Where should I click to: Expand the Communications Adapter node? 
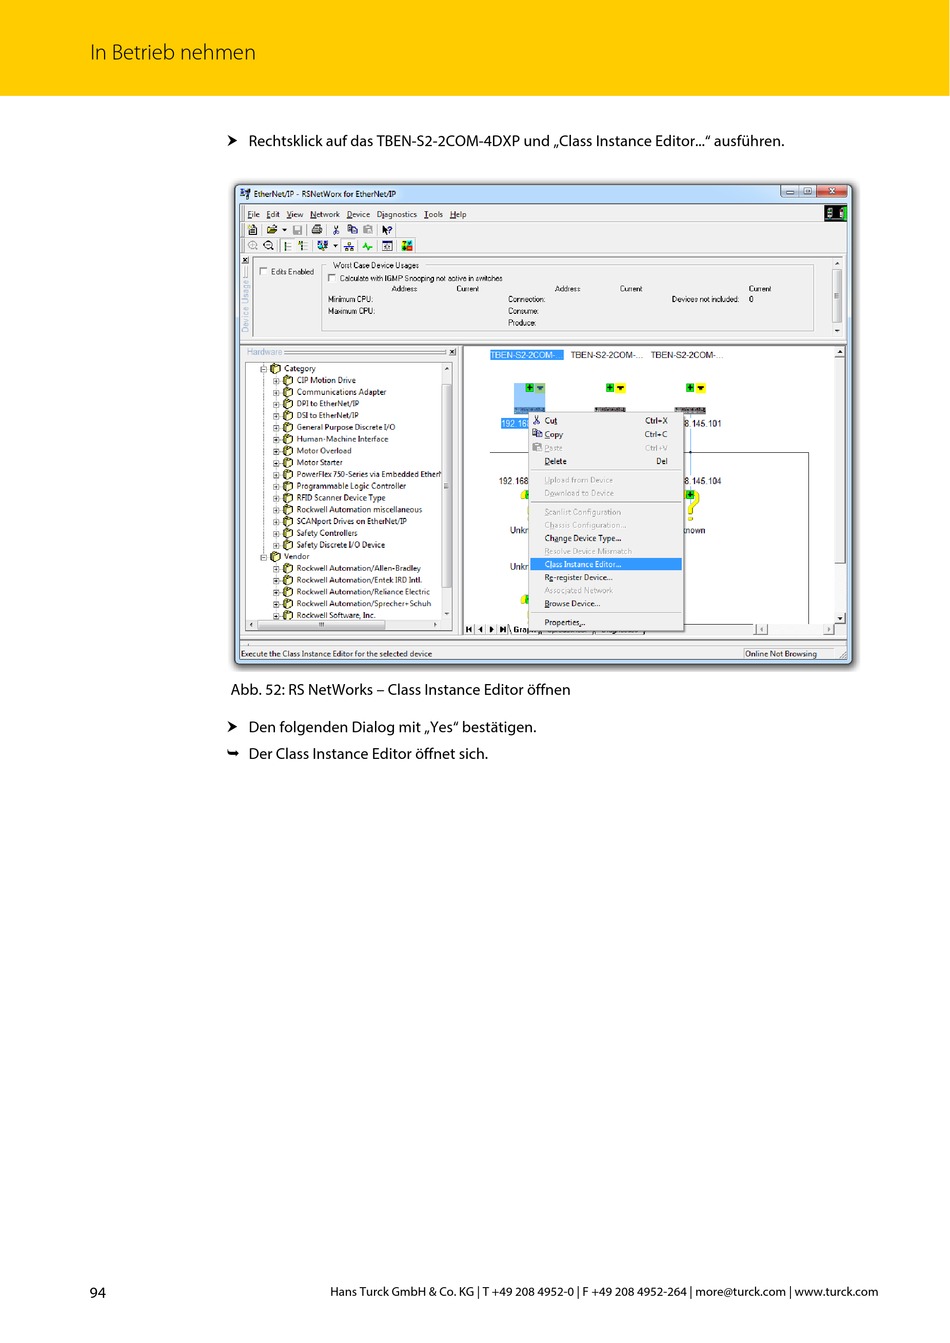pos(276,393)
